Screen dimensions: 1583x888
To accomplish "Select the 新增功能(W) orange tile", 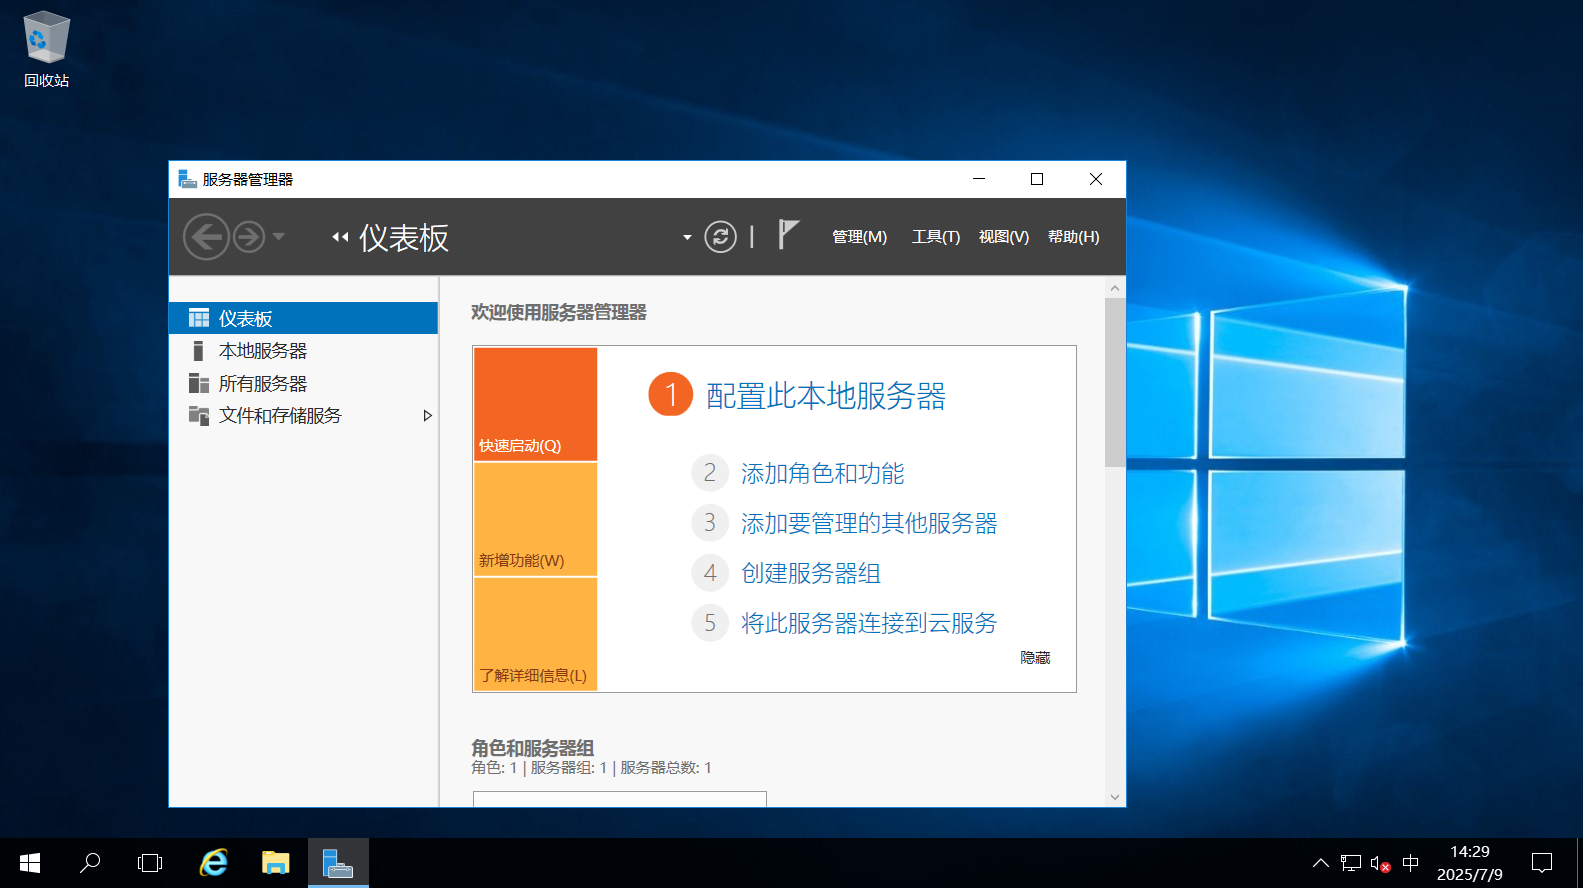I will click(x=535, y=520).
